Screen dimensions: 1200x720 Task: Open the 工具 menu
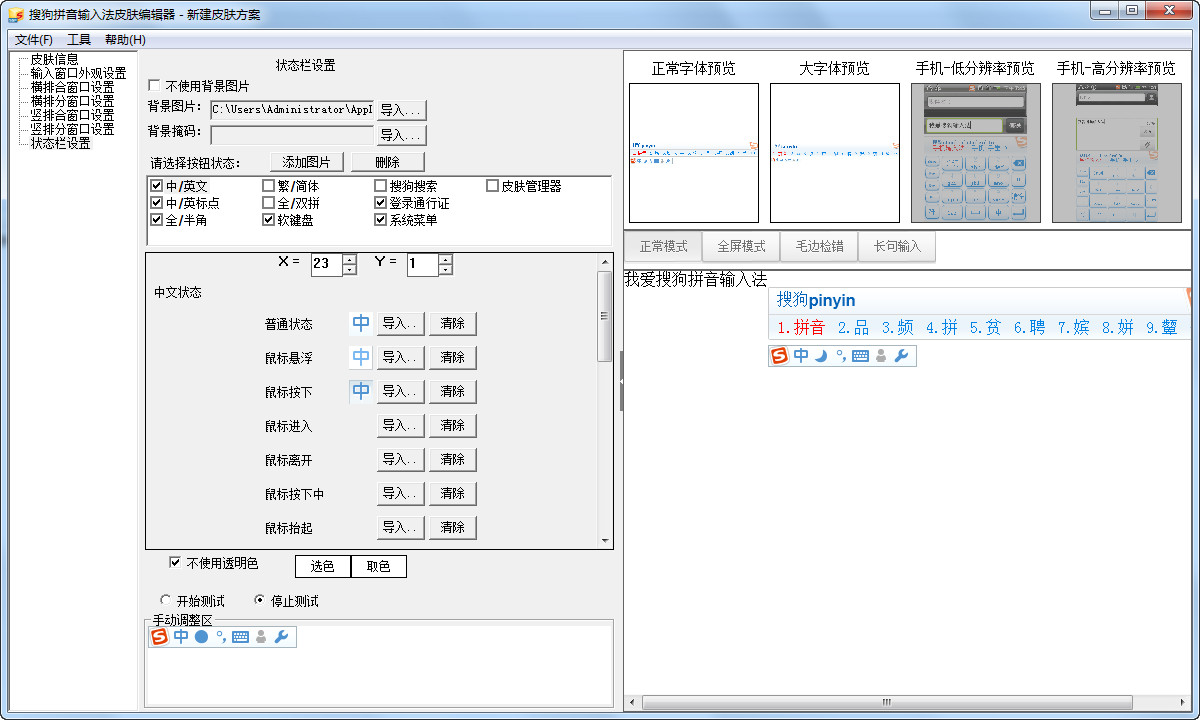79,40
